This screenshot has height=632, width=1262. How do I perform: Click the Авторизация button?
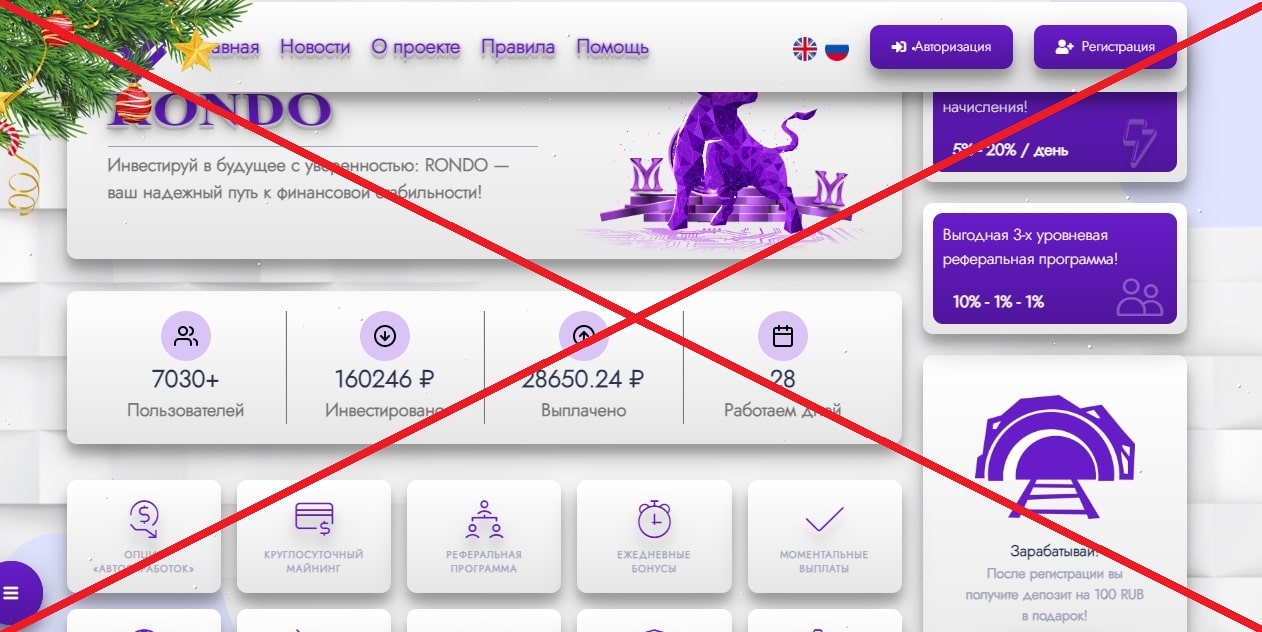click(x=941, y=47)
